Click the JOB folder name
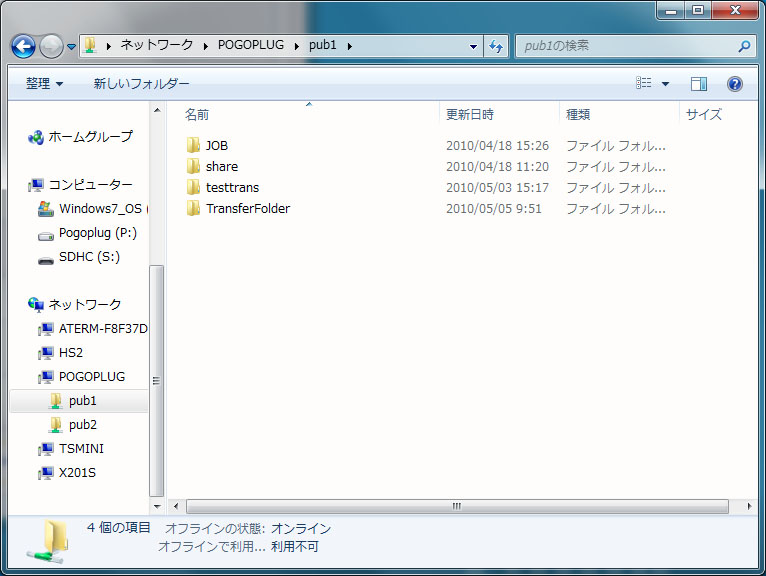Viewport: 766px width, 576px height. 217,146
